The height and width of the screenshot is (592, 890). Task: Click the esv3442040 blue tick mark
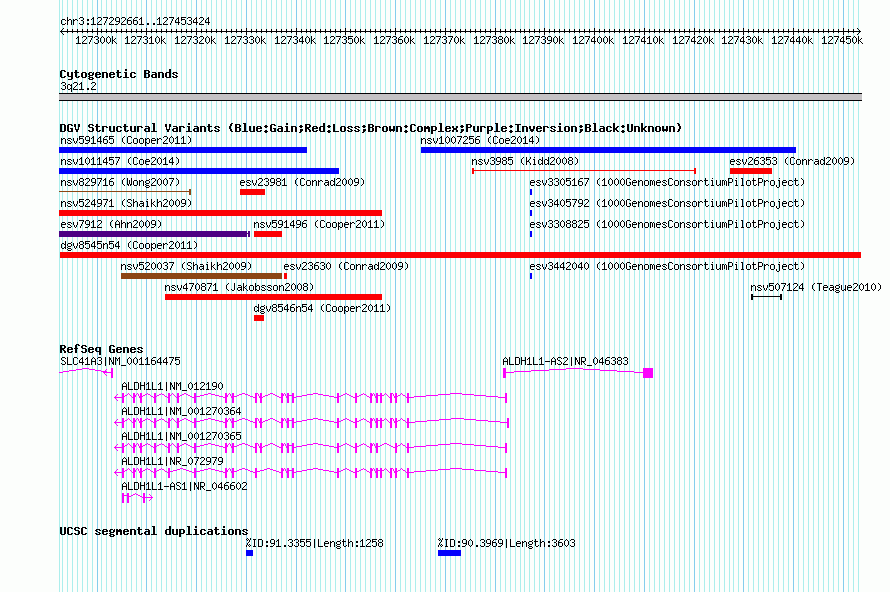[x=531, y=276]
